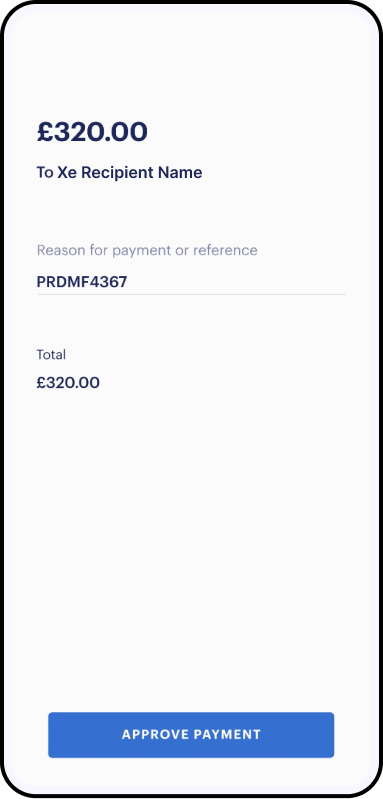The height and width of the screenshot is (799, 383).
Task: Click the pound sign in the heading amount
Action: (45, 132)
